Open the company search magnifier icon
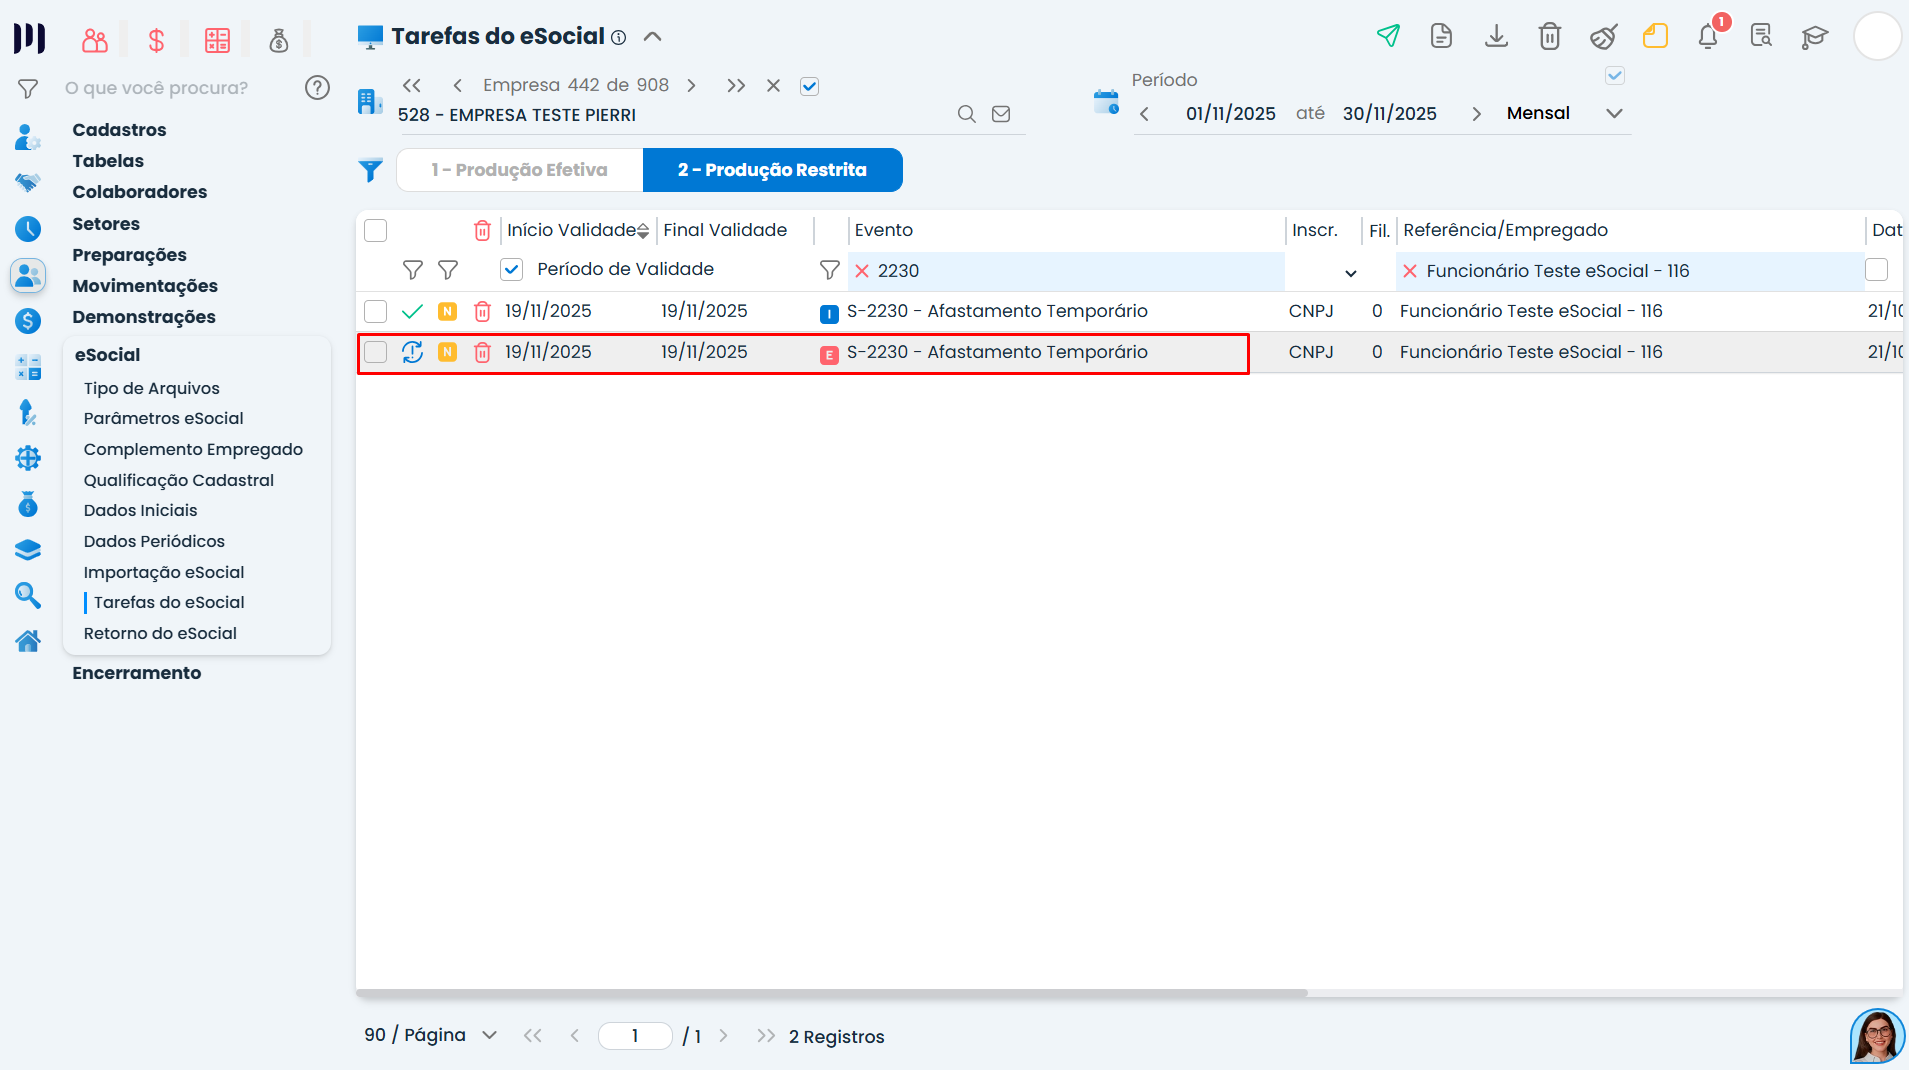This screenshot has height=1070, width=1909. pos(965,114)
